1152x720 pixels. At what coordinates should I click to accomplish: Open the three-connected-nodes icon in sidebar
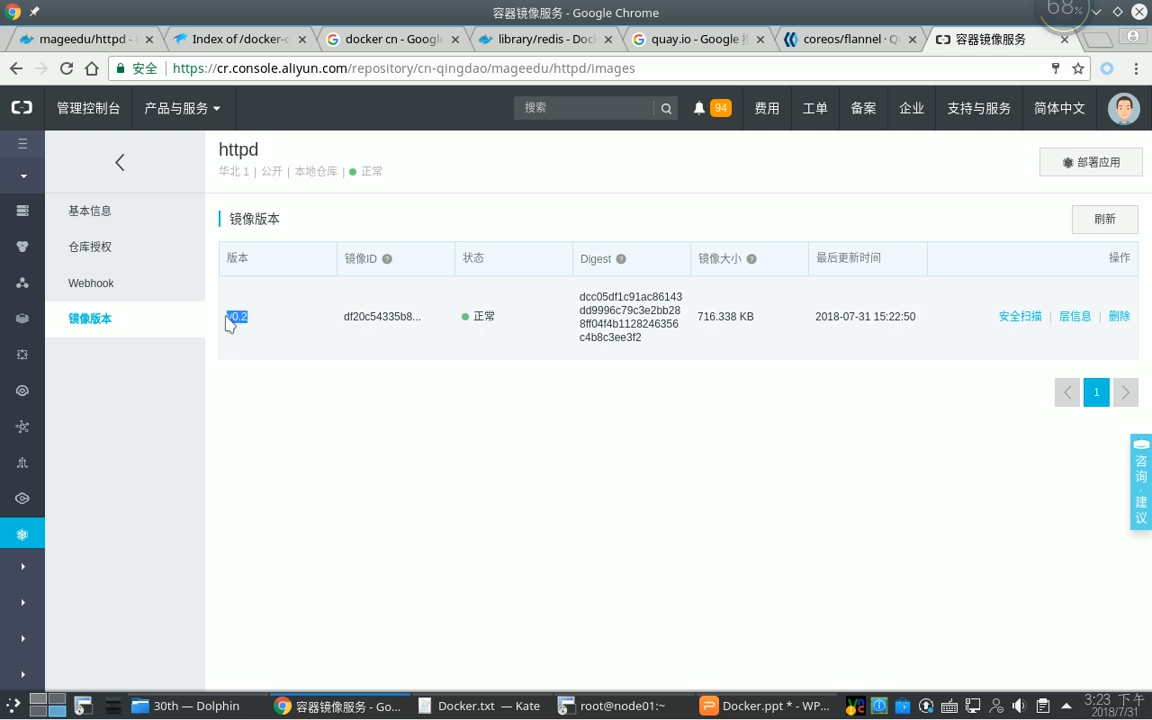[x=23, y=283]
